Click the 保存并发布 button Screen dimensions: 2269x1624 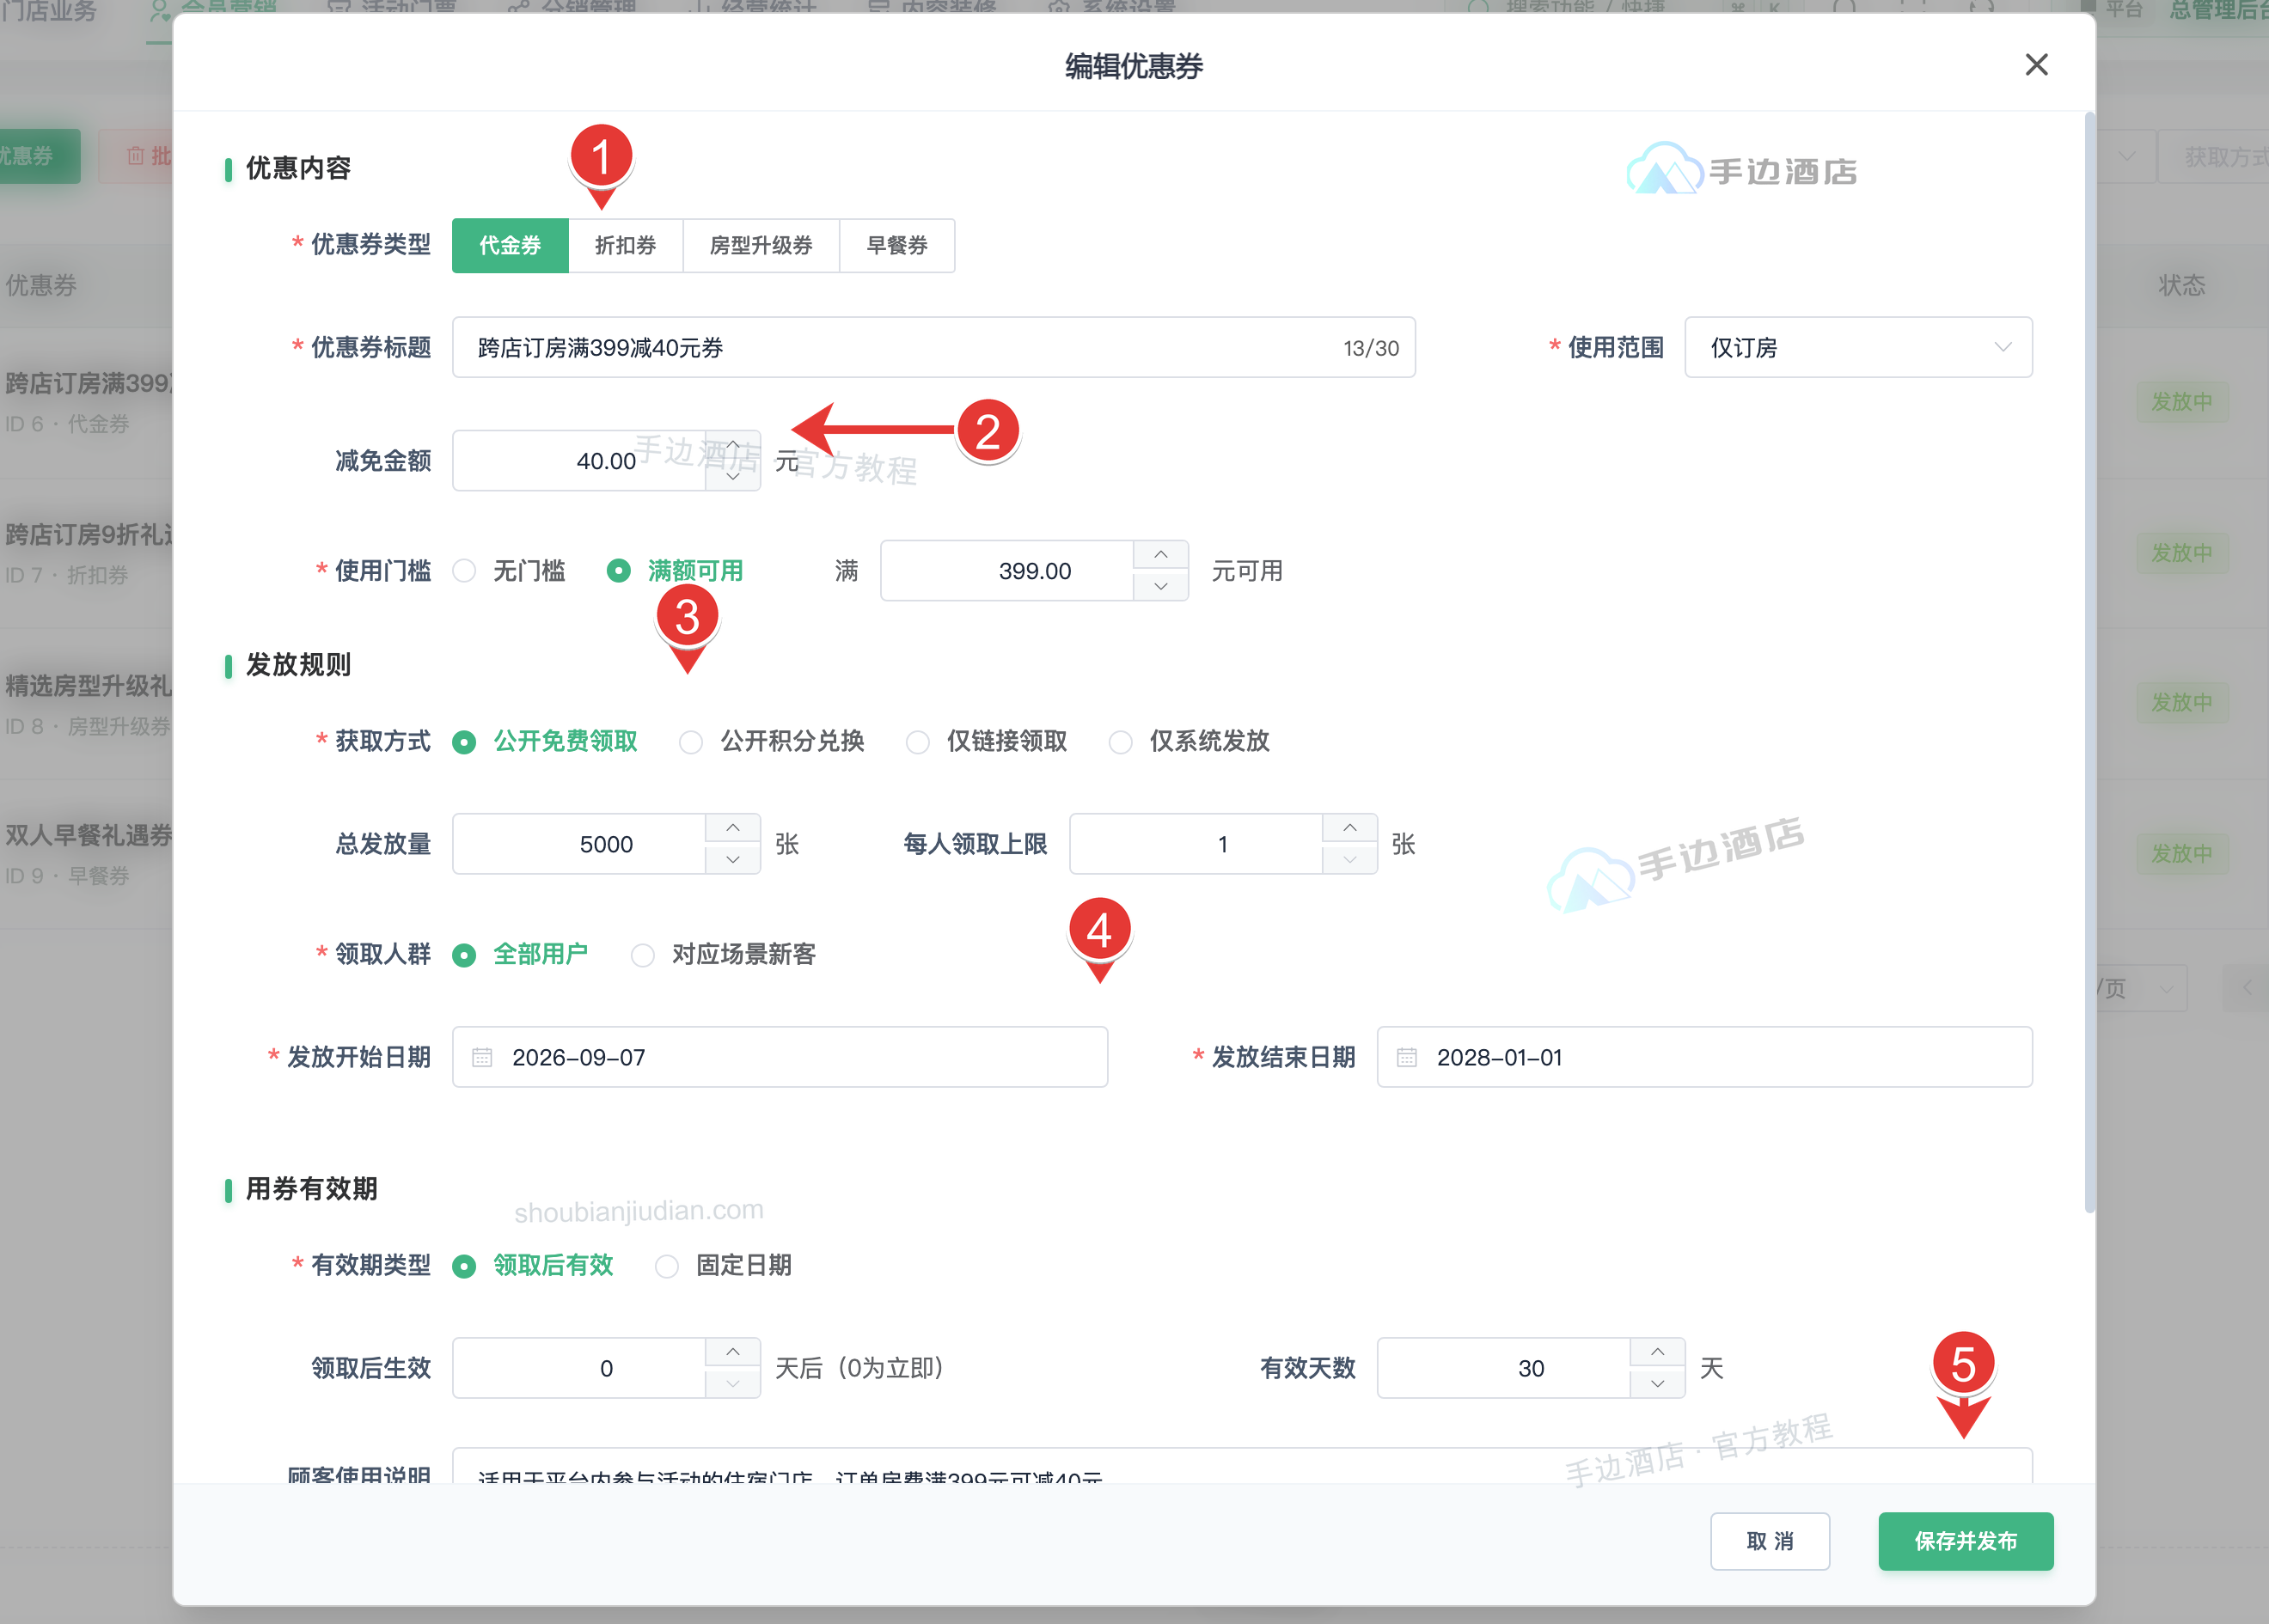(x=1966, y=1541)
